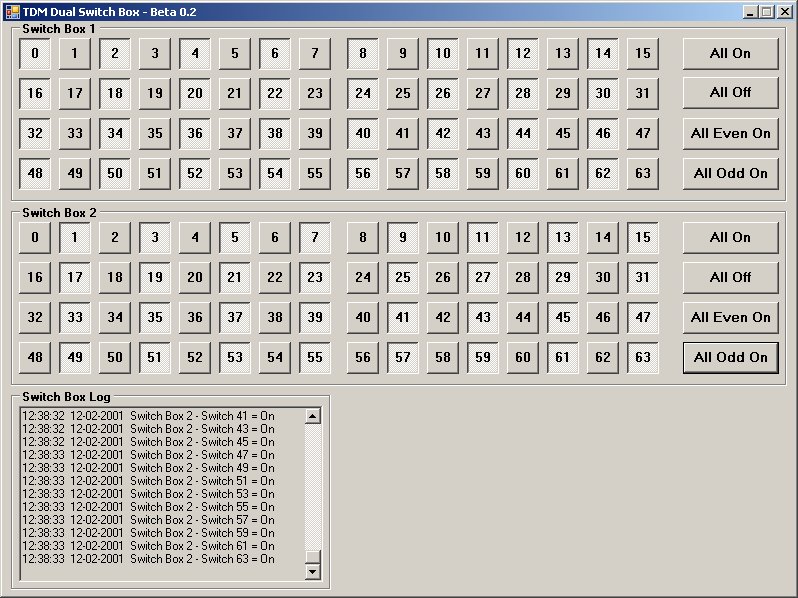Toggle switch 36 in Switch Box 2
The width and height of the screenshot is (798, 598).
[195, 318]
